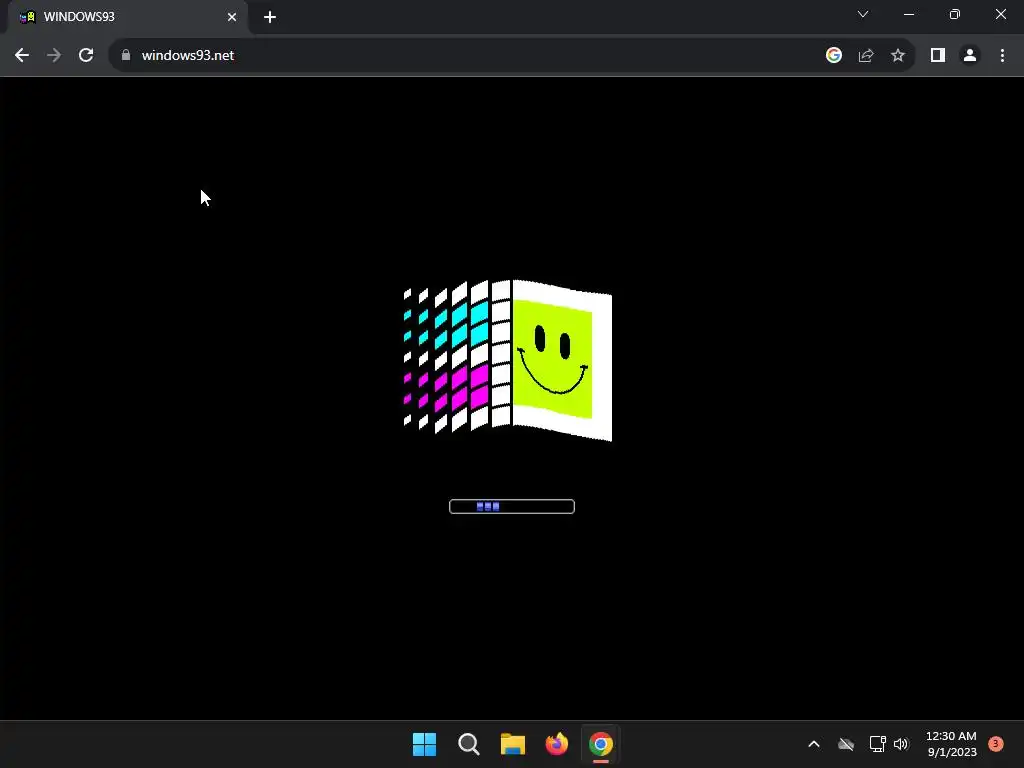Open the Chrome profile menu

(970, 56)
